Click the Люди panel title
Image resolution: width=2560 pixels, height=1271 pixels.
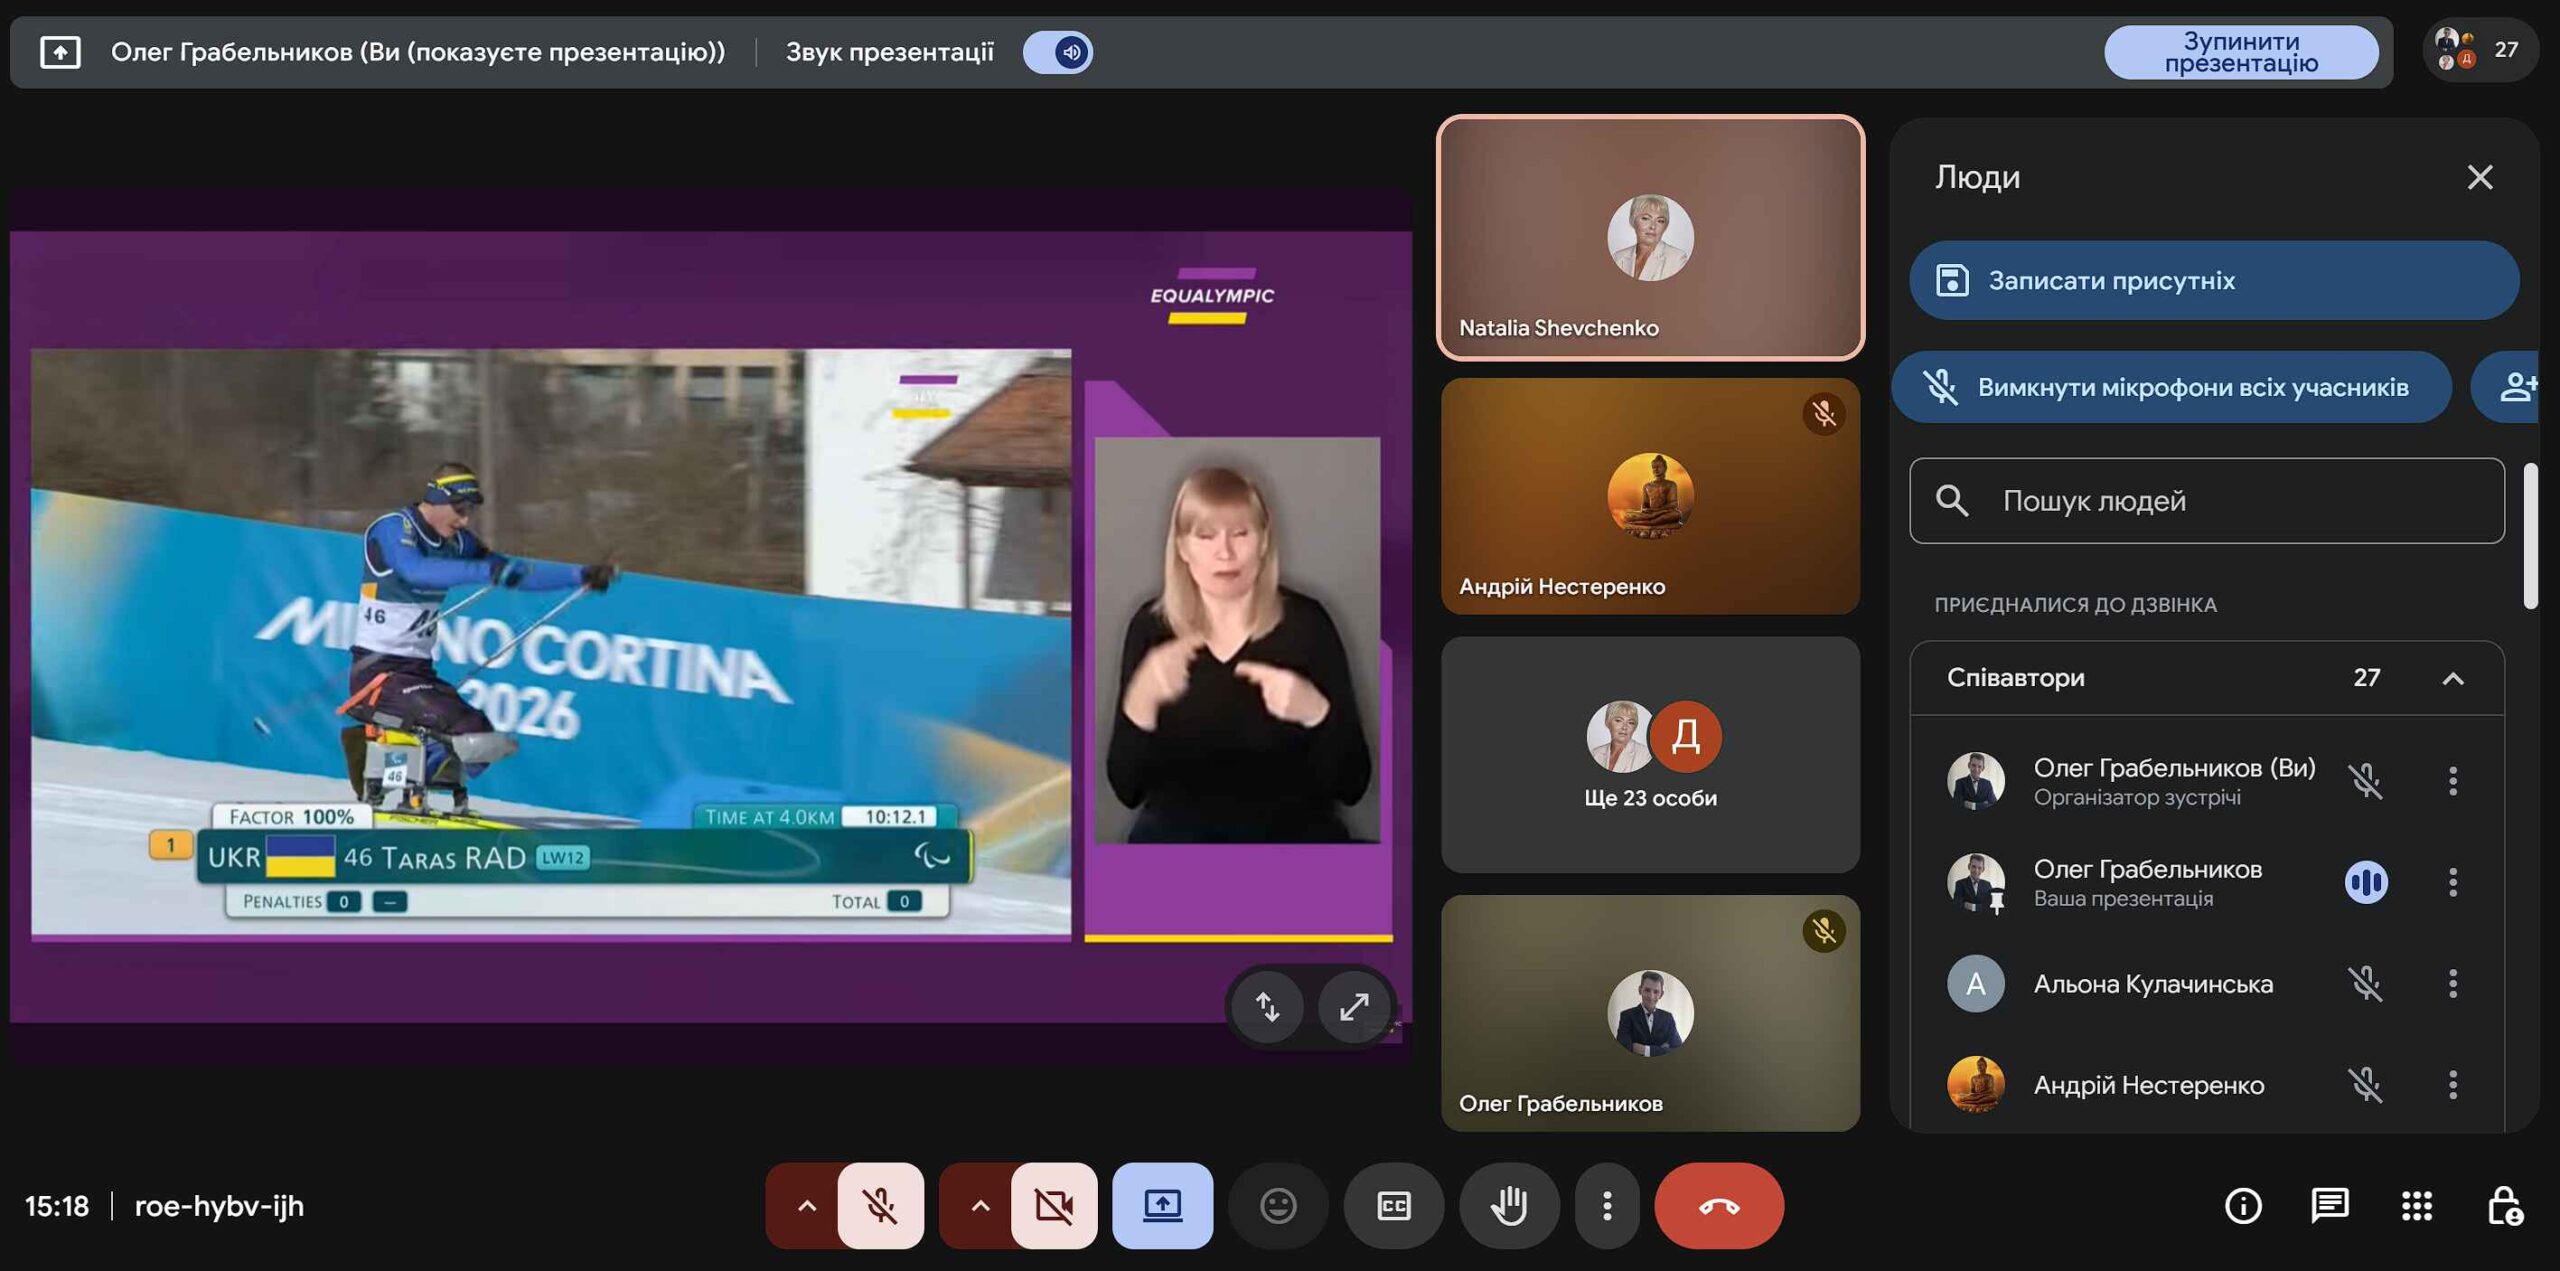[1976, 177]
